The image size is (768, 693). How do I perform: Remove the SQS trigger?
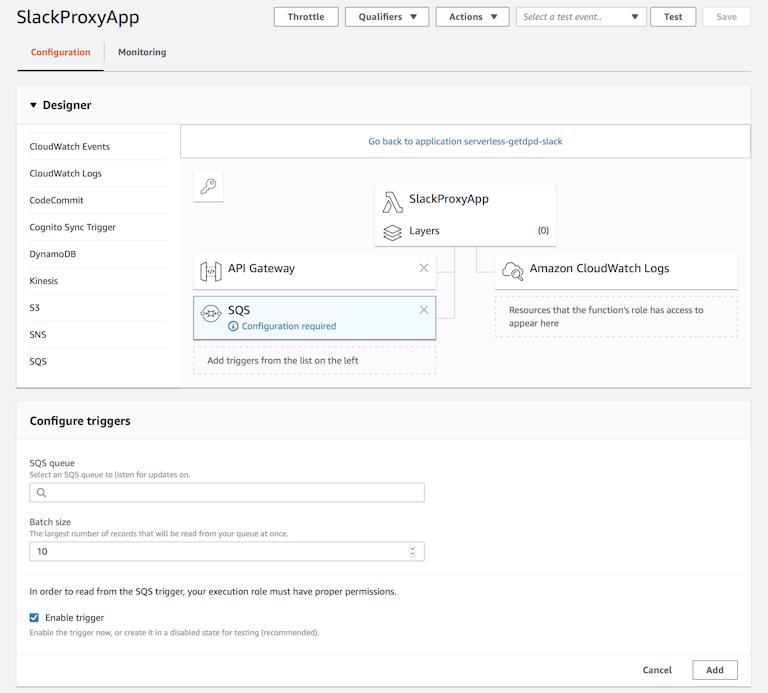424,310
